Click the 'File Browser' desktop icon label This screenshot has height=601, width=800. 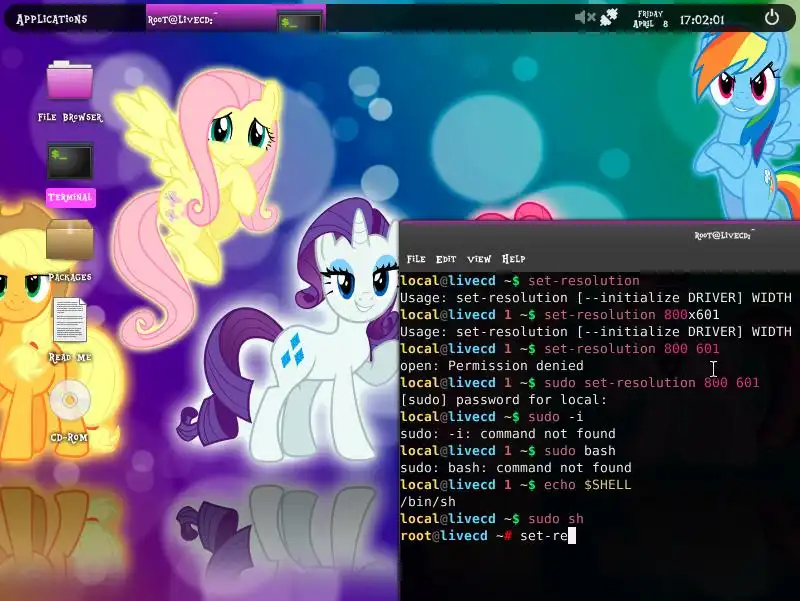coord(70,117)
